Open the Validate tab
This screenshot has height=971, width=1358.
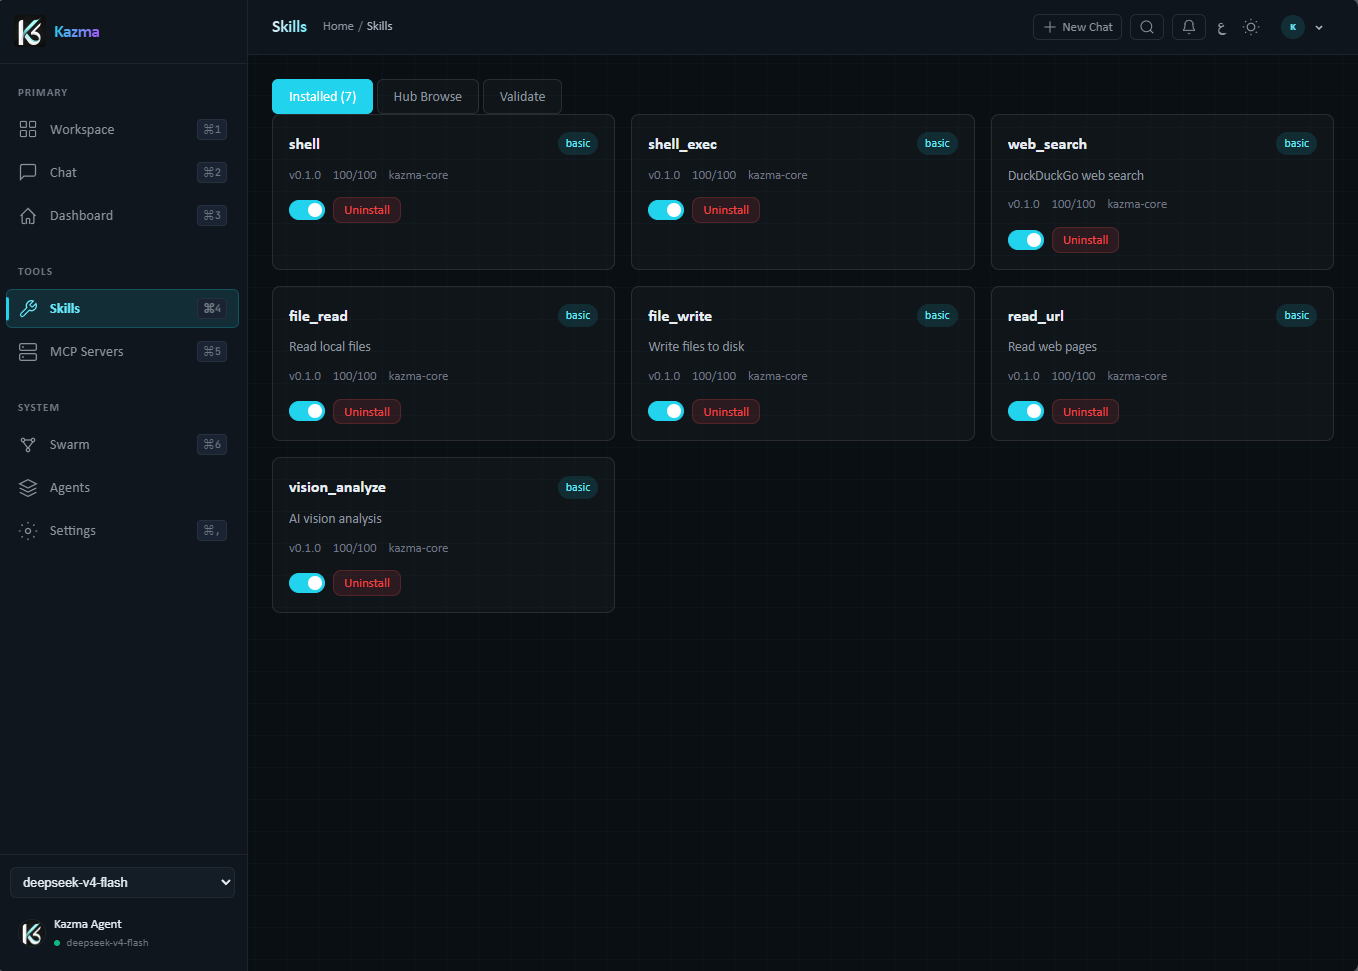523,97
